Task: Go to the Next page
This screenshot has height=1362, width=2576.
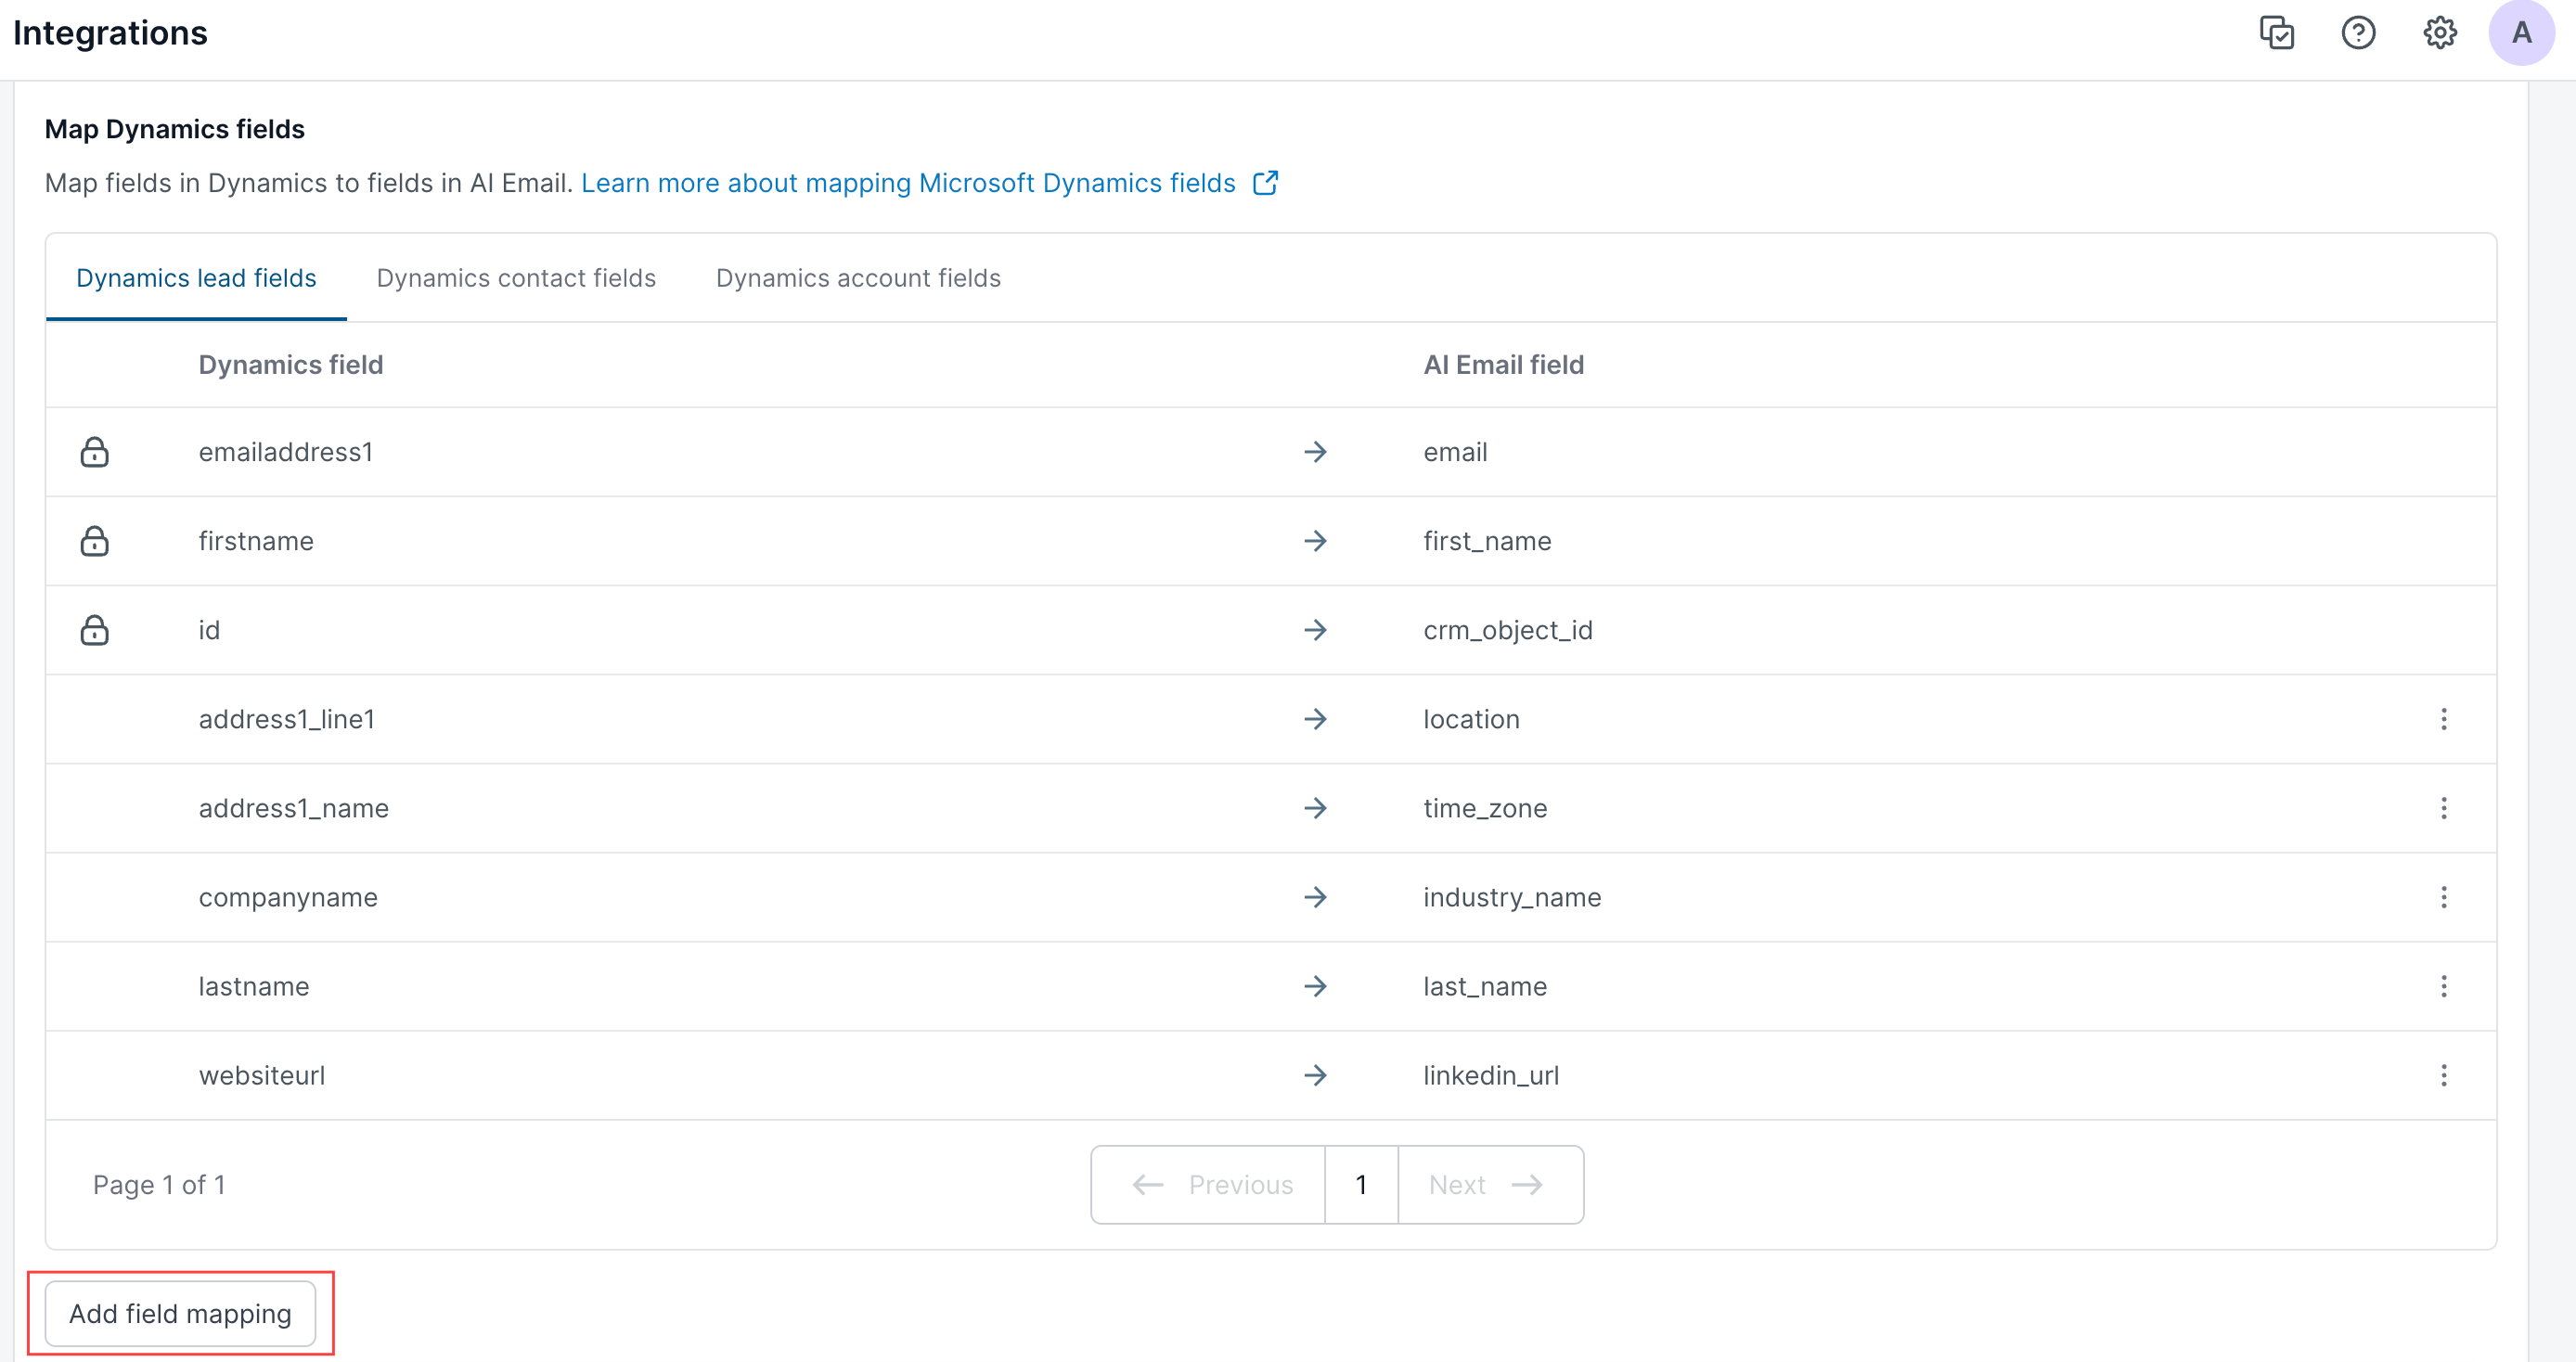Action: coord(1490,1185)
